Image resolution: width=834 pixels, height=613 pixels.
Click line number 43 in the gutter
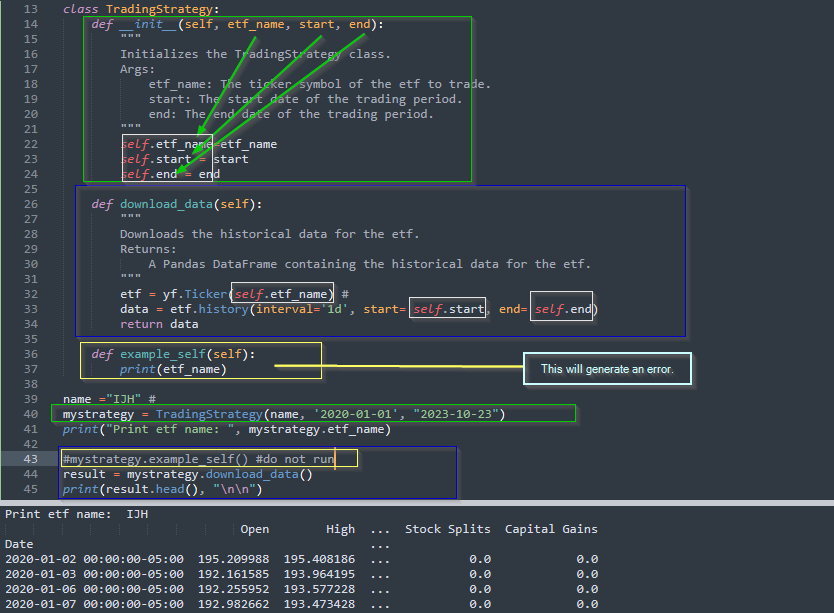coord(30,459)
